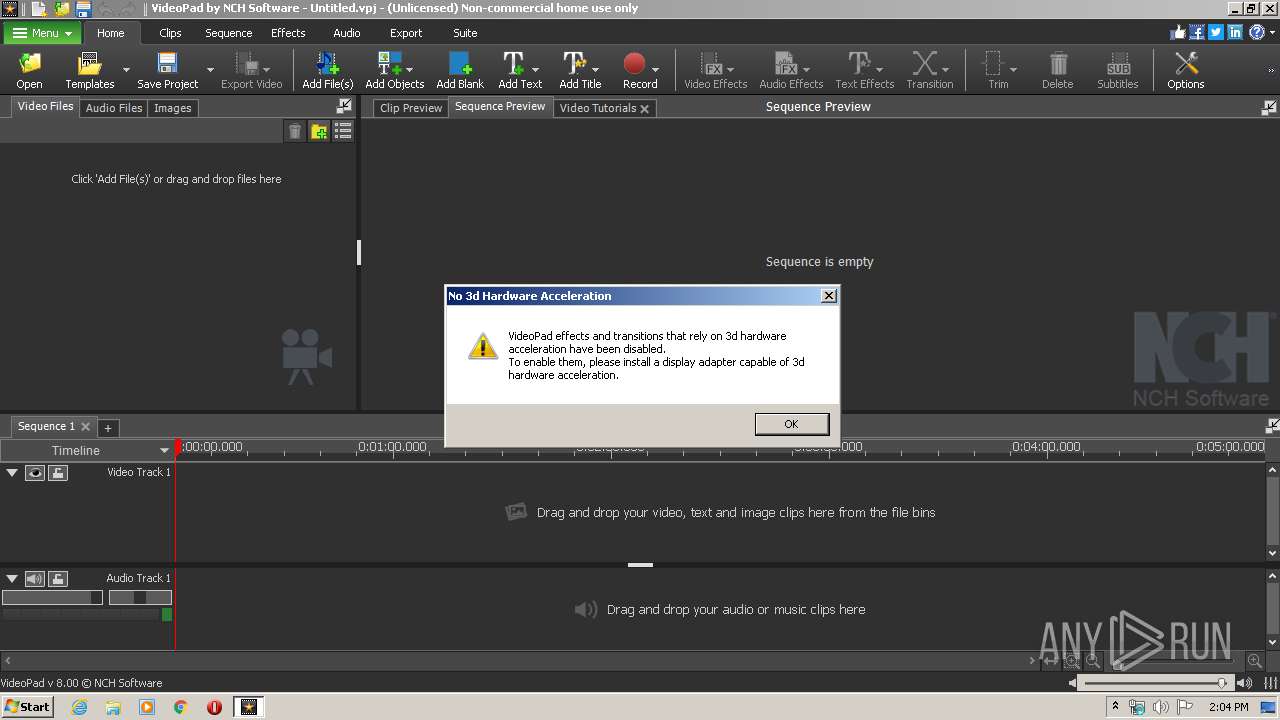Image resolution: width=1280 pixels, height=720 pixels.
Task: Adjust Audio Track 1 pan slider
Action: (x=140, y=597)
